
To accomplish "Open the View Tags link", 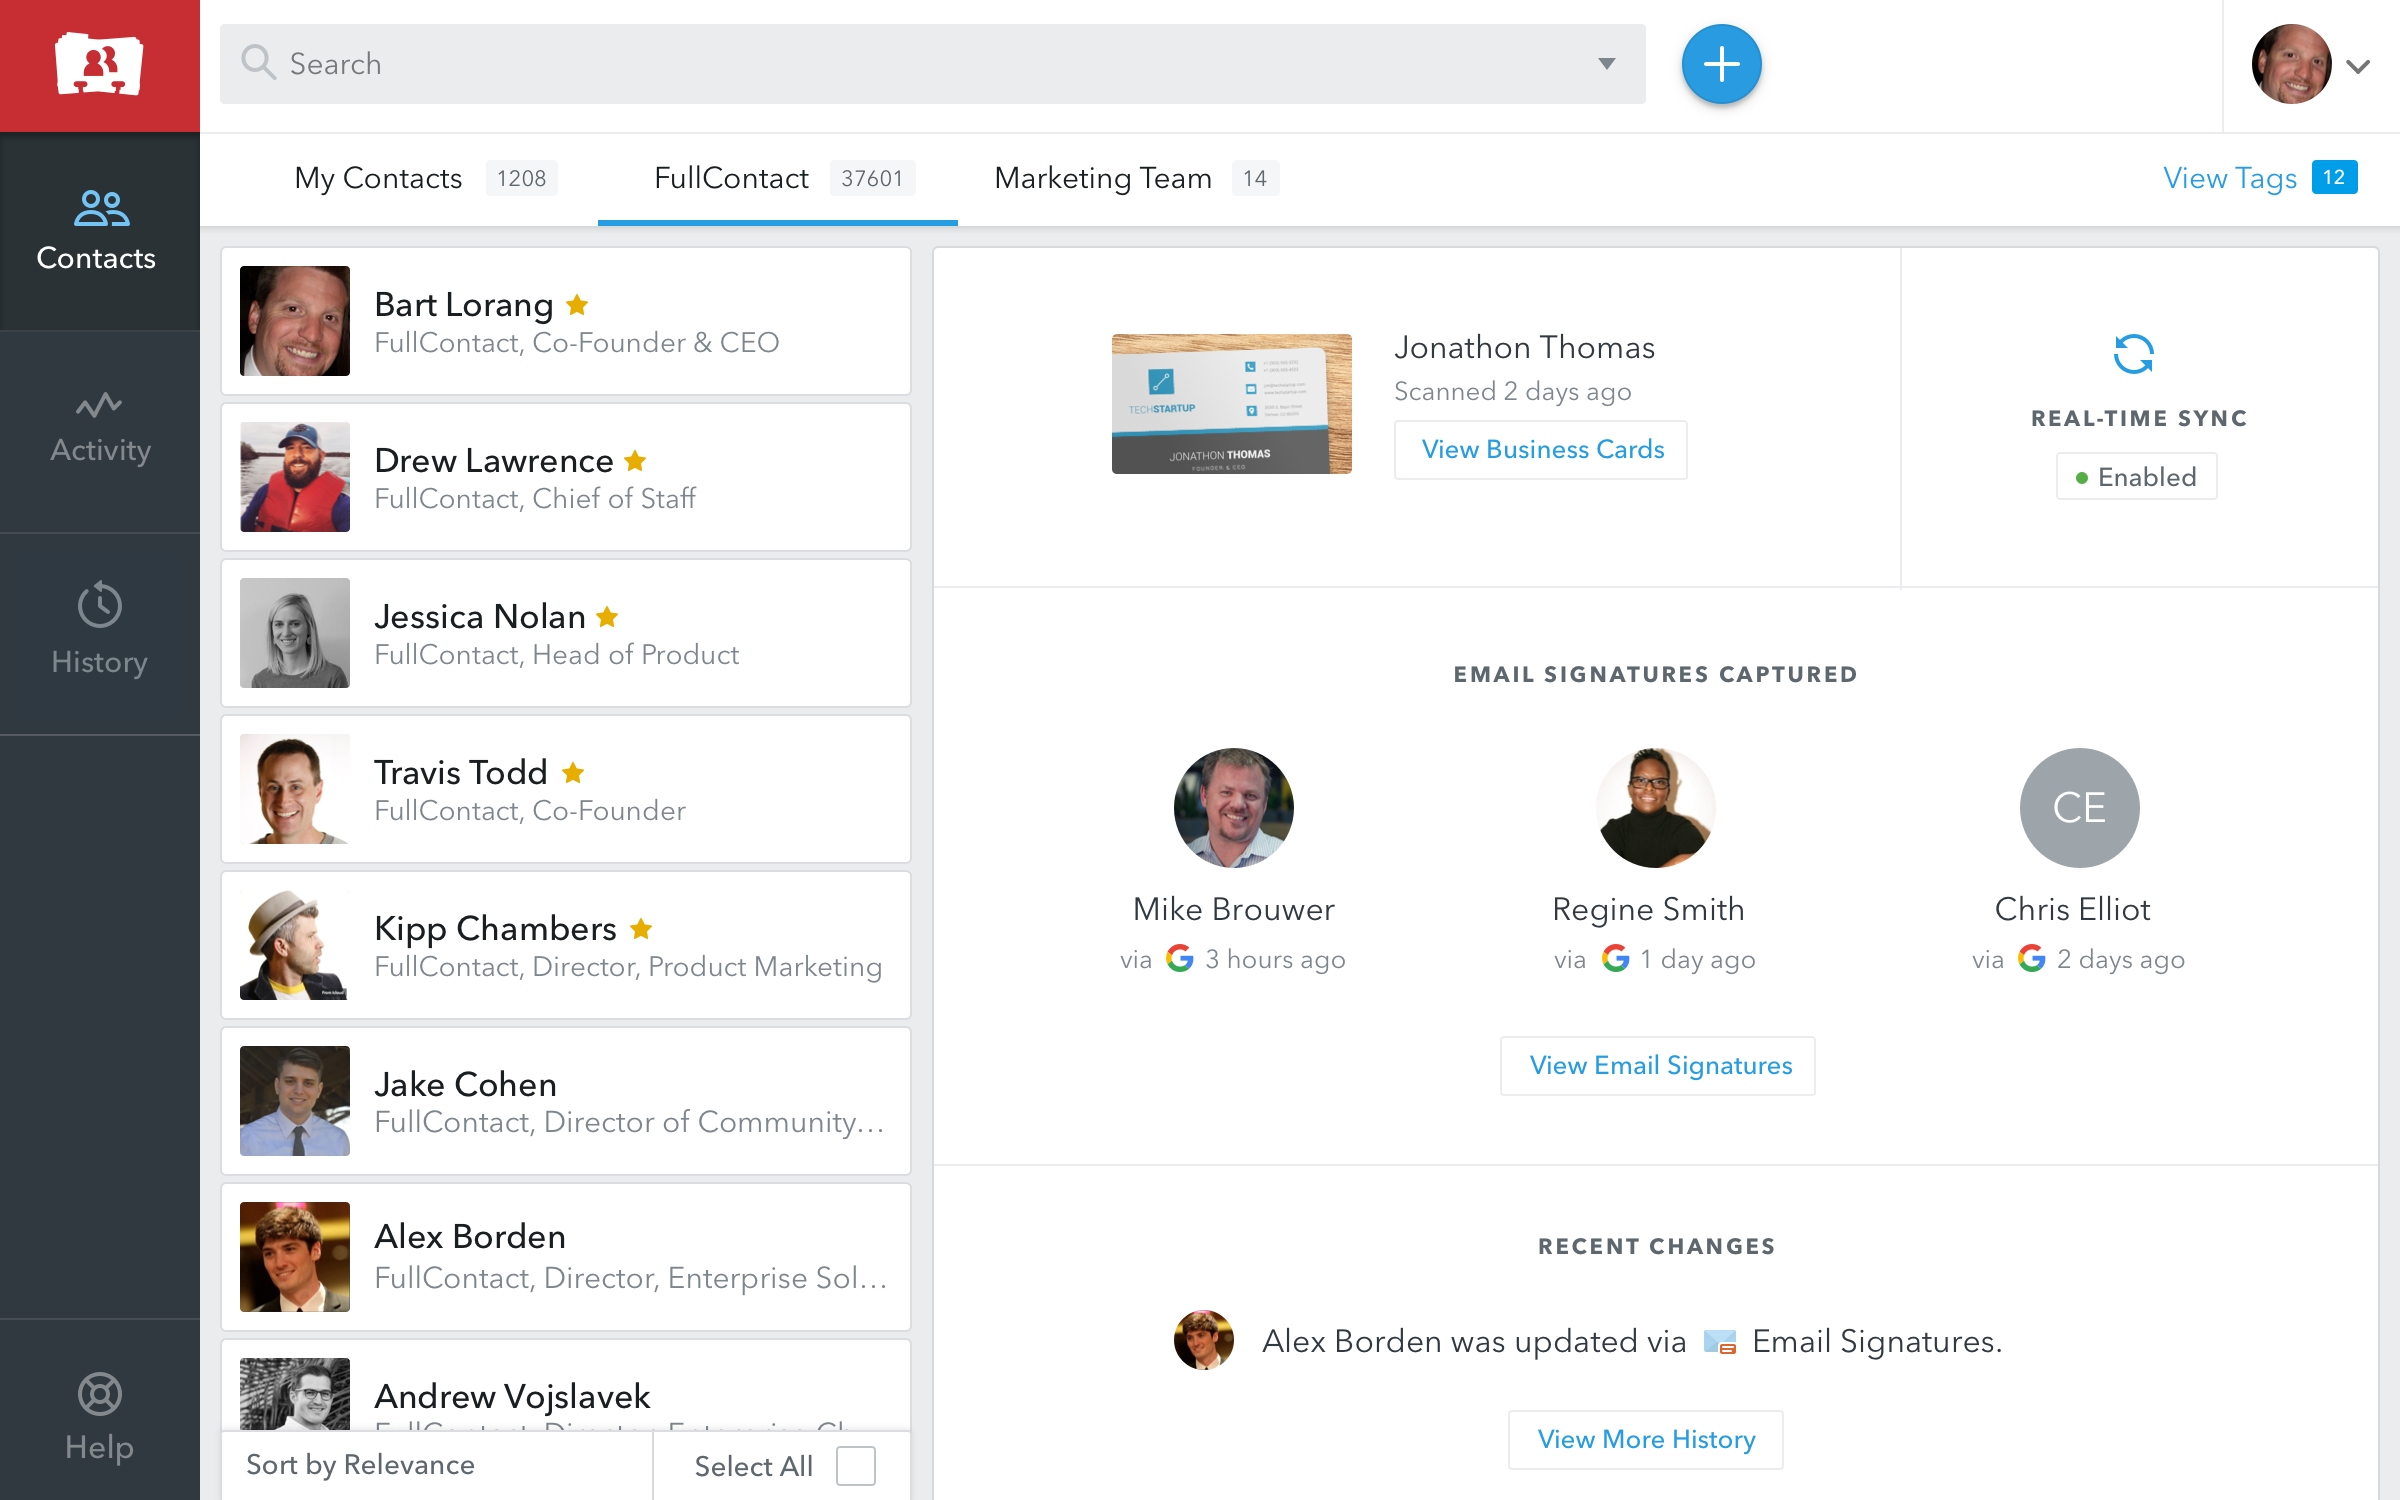I will tap(2230, 178).
